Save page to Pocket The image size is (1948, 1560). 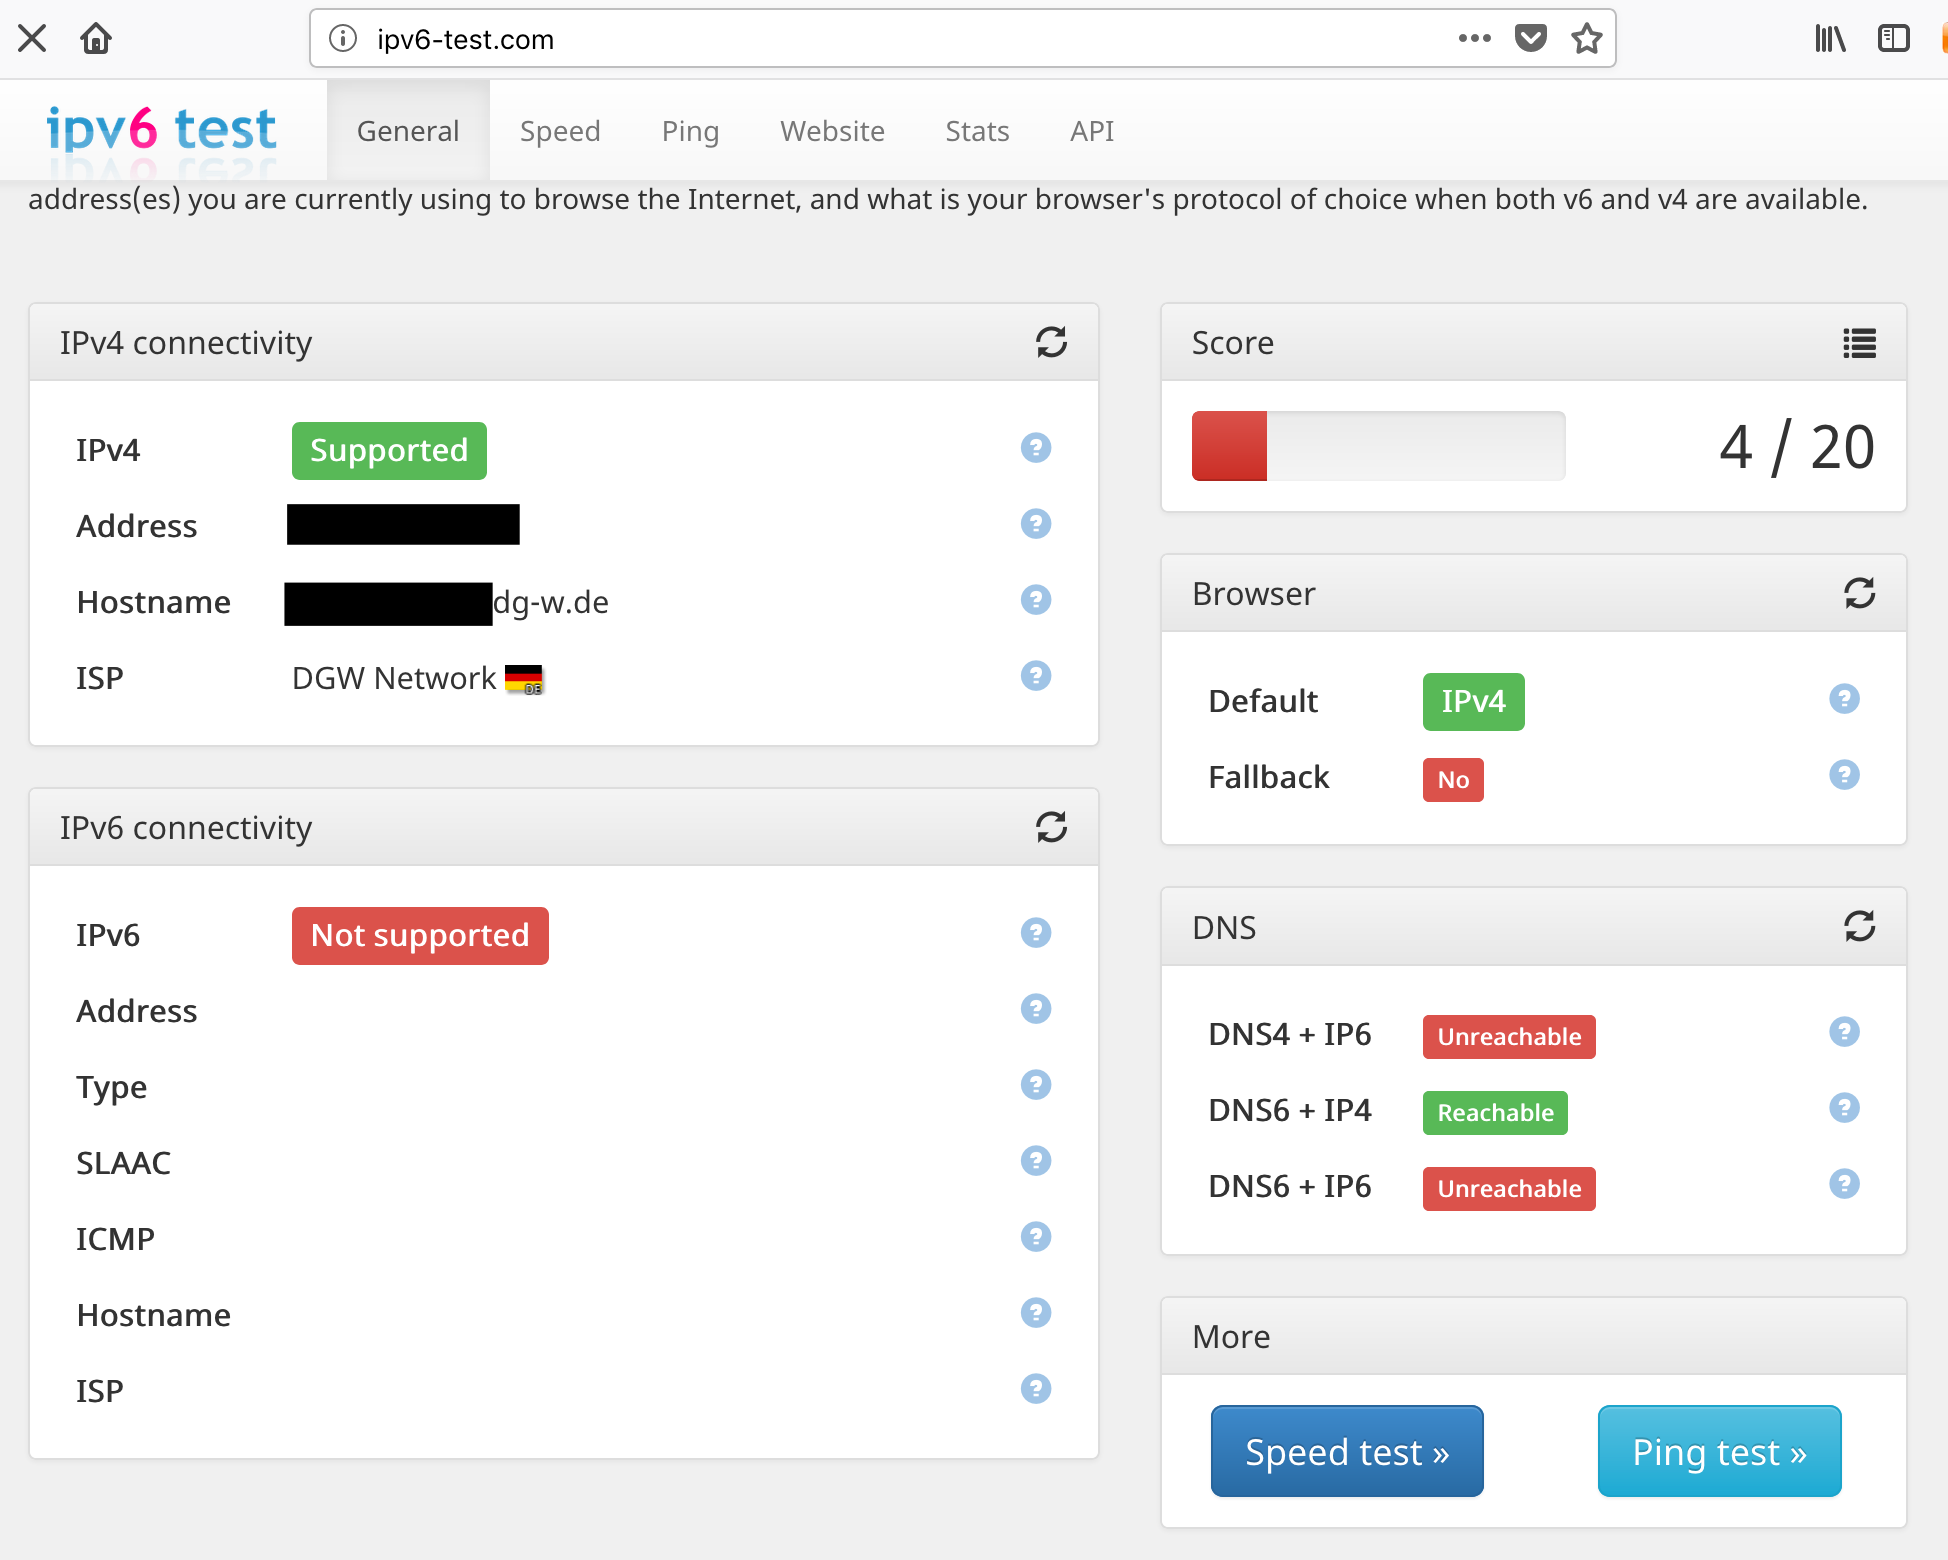click(x=1530, y=39)
